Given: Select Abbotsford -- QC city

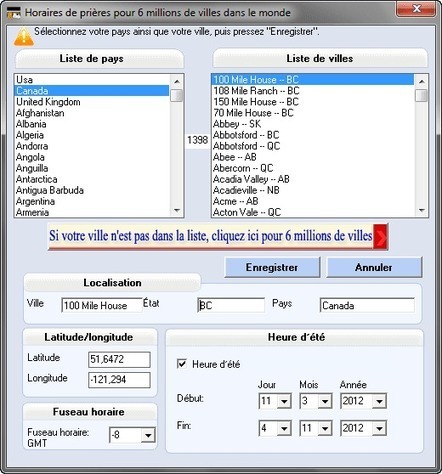Looking at the screenshot, I should [x=313, y=146].
